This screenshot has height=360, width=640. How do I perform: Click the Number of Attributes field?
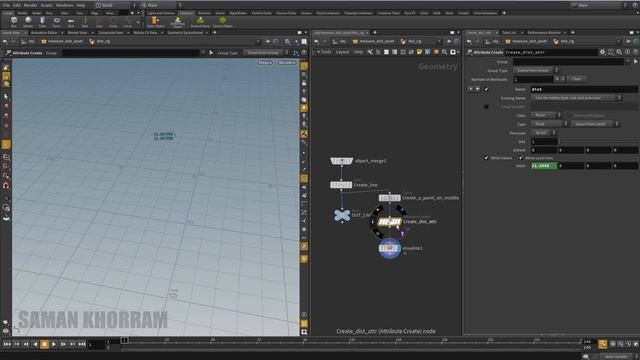(x=533, y=79)
